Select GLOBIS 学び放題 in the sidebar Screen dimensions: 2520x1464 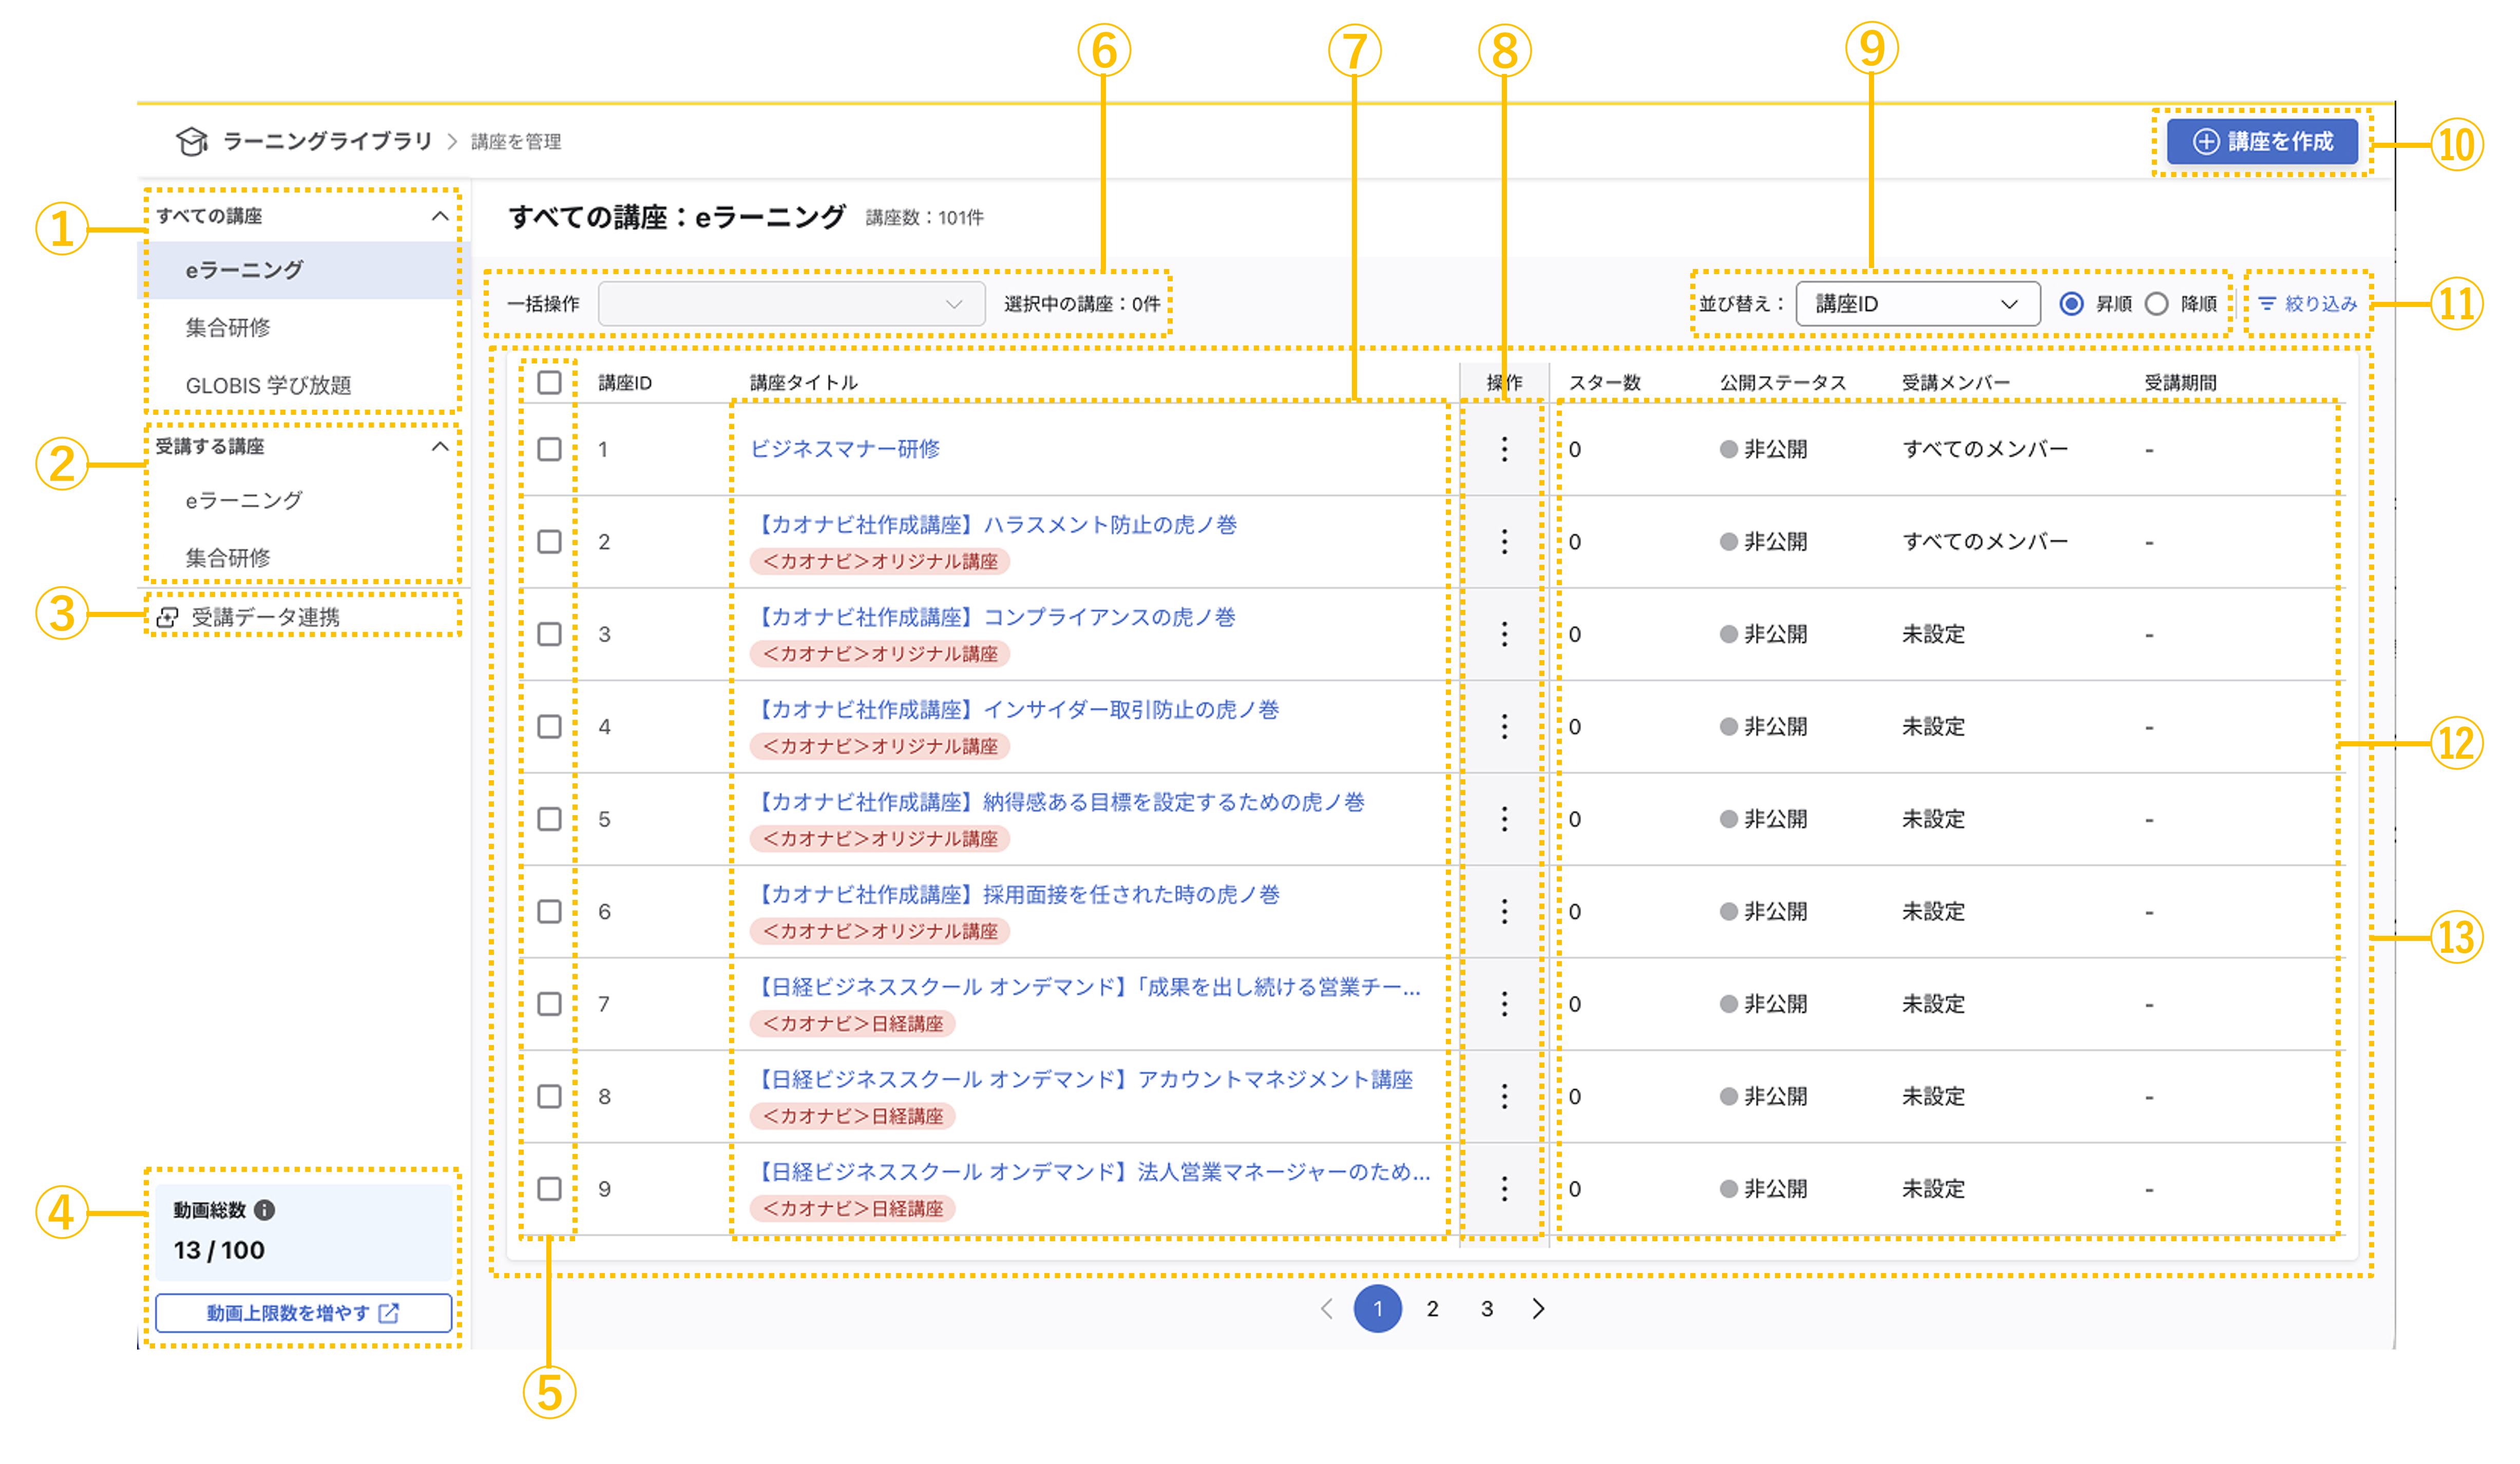(268, 385)
